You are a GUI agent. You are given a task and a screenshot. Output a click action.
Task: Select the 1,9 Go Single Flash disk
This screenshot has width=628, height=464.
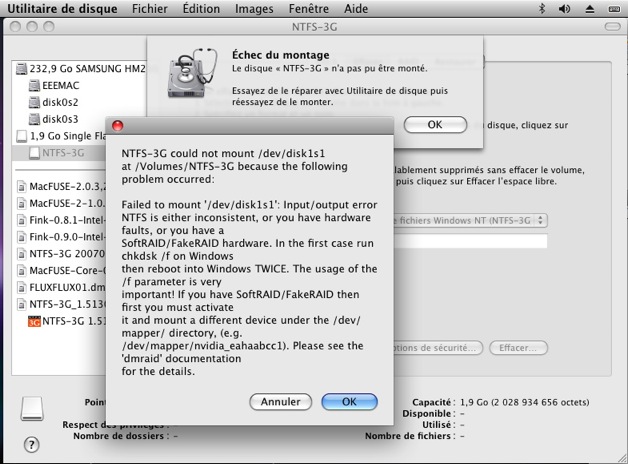click(x=61, y=136)
